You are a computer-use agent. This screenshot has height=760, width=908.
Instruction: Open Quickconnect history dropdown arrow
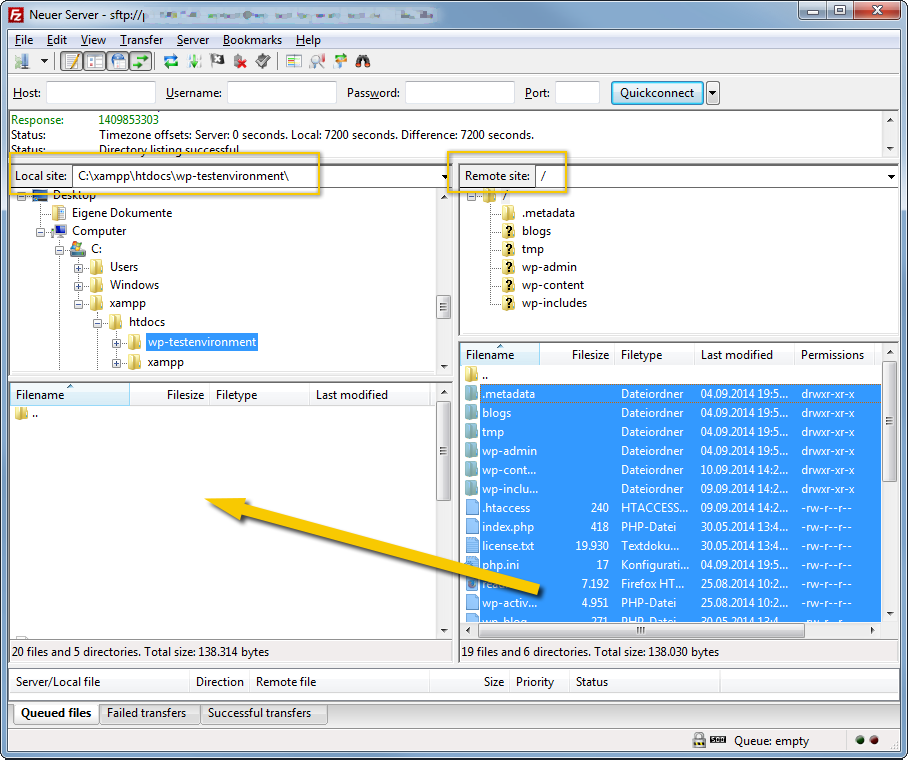tap(713, 93)
